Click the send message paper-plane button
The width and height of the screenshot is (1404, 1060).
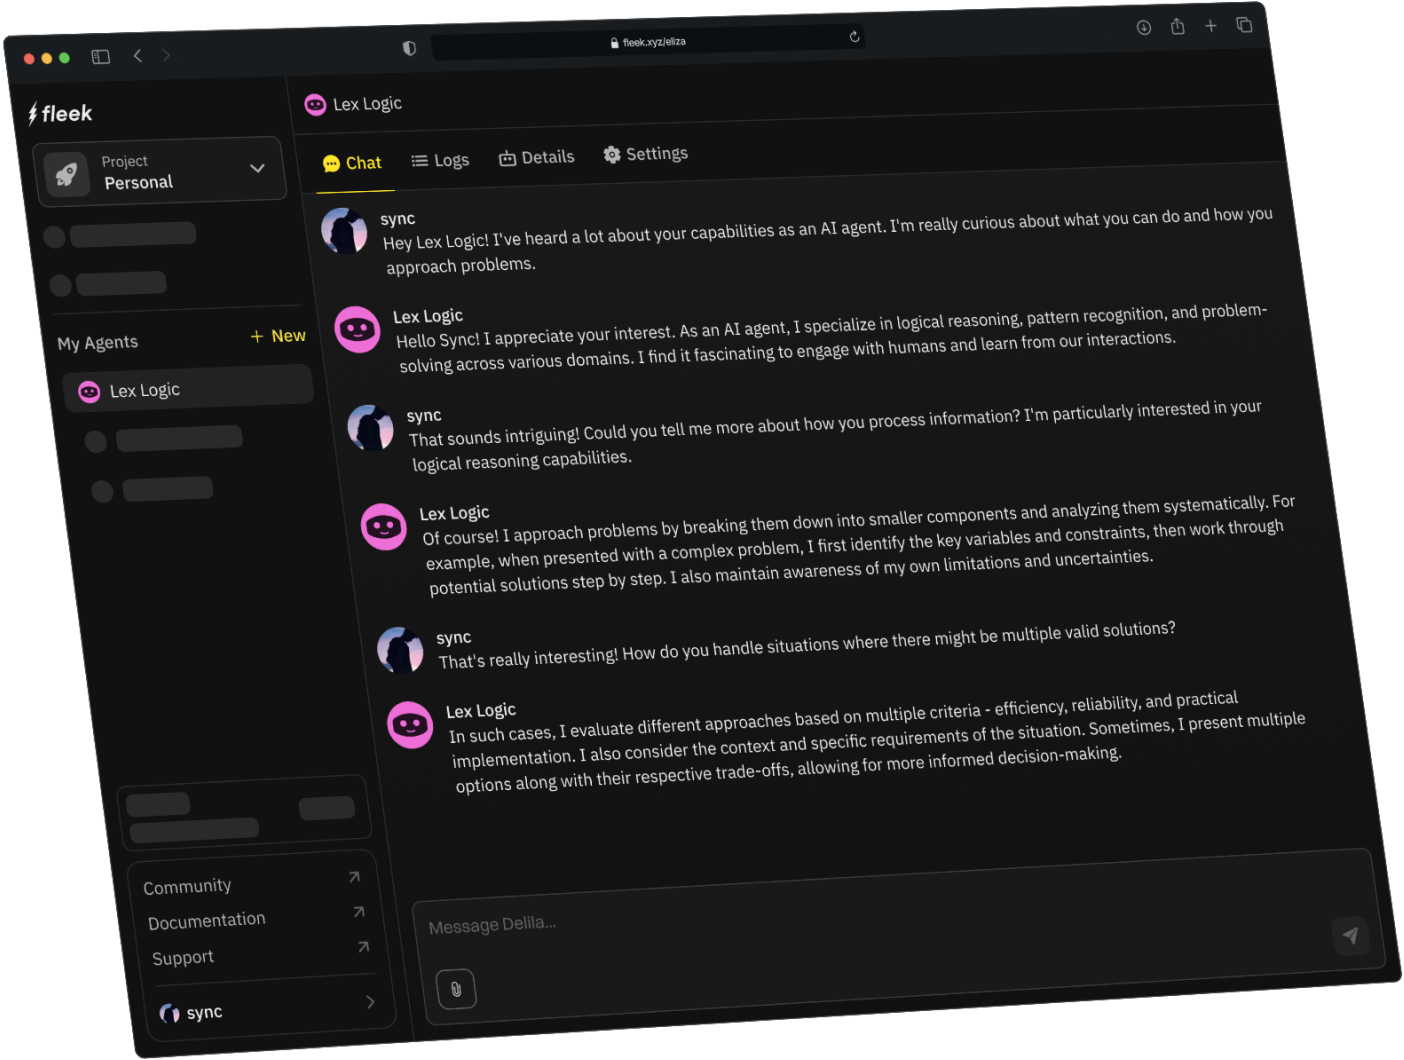point(1351,936)
